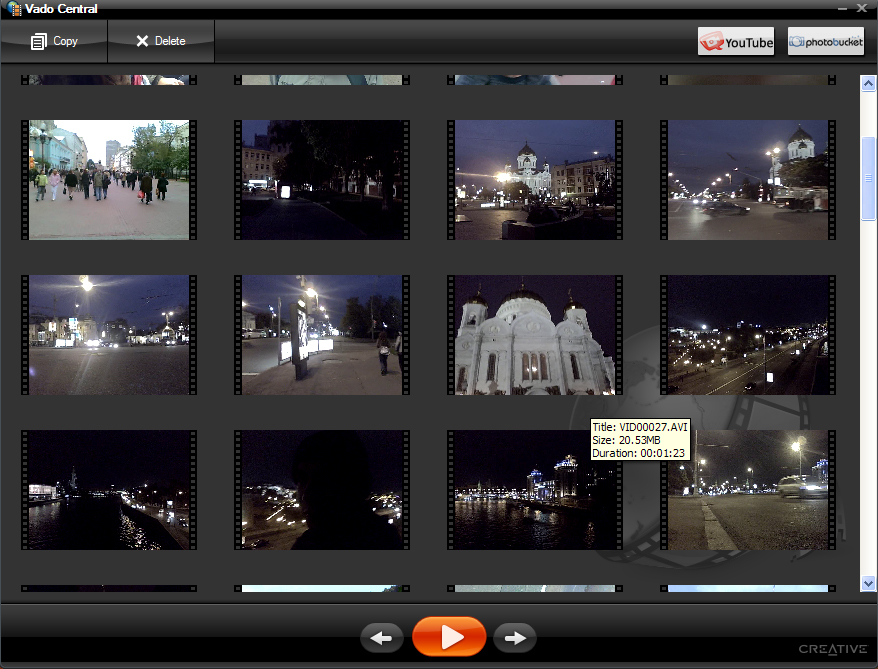Select the distant illuminated cathedral plaza thumbnail

535,180
